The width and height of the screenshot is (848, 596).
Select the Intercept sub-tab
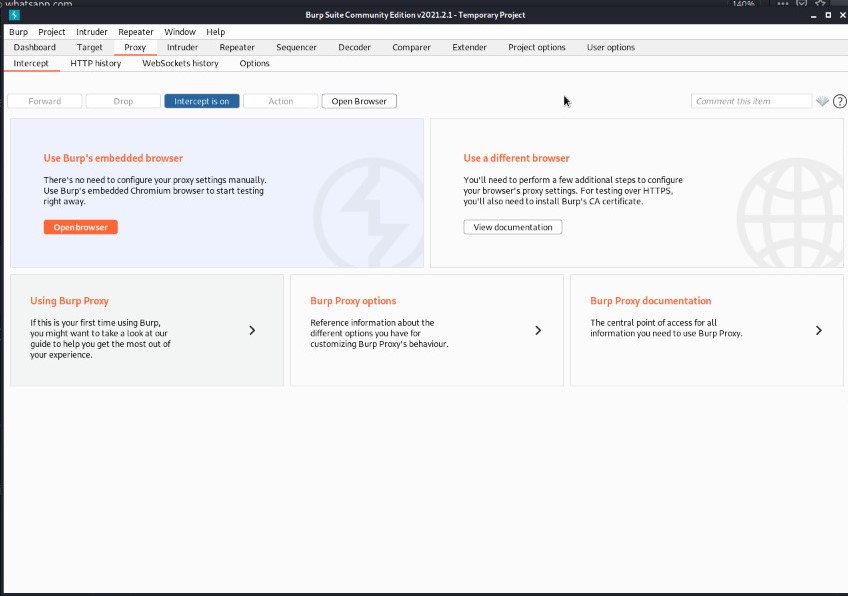click(31, 64)
